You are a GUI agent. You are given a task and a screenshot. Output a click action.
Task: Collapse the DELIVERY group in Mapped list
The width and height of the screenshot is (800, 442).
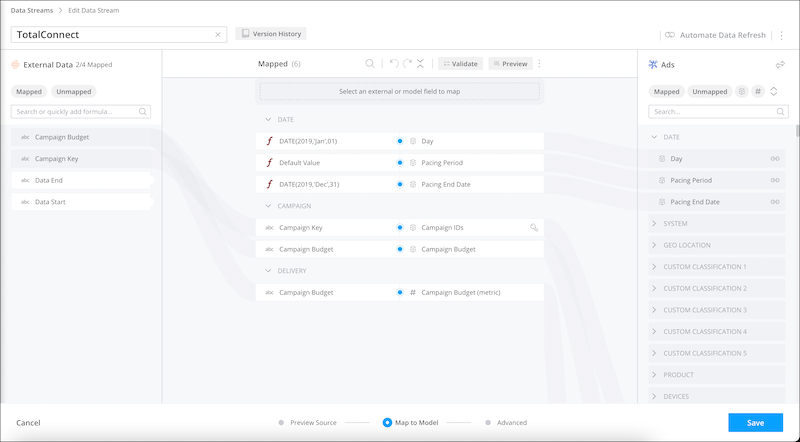[268, 271]
